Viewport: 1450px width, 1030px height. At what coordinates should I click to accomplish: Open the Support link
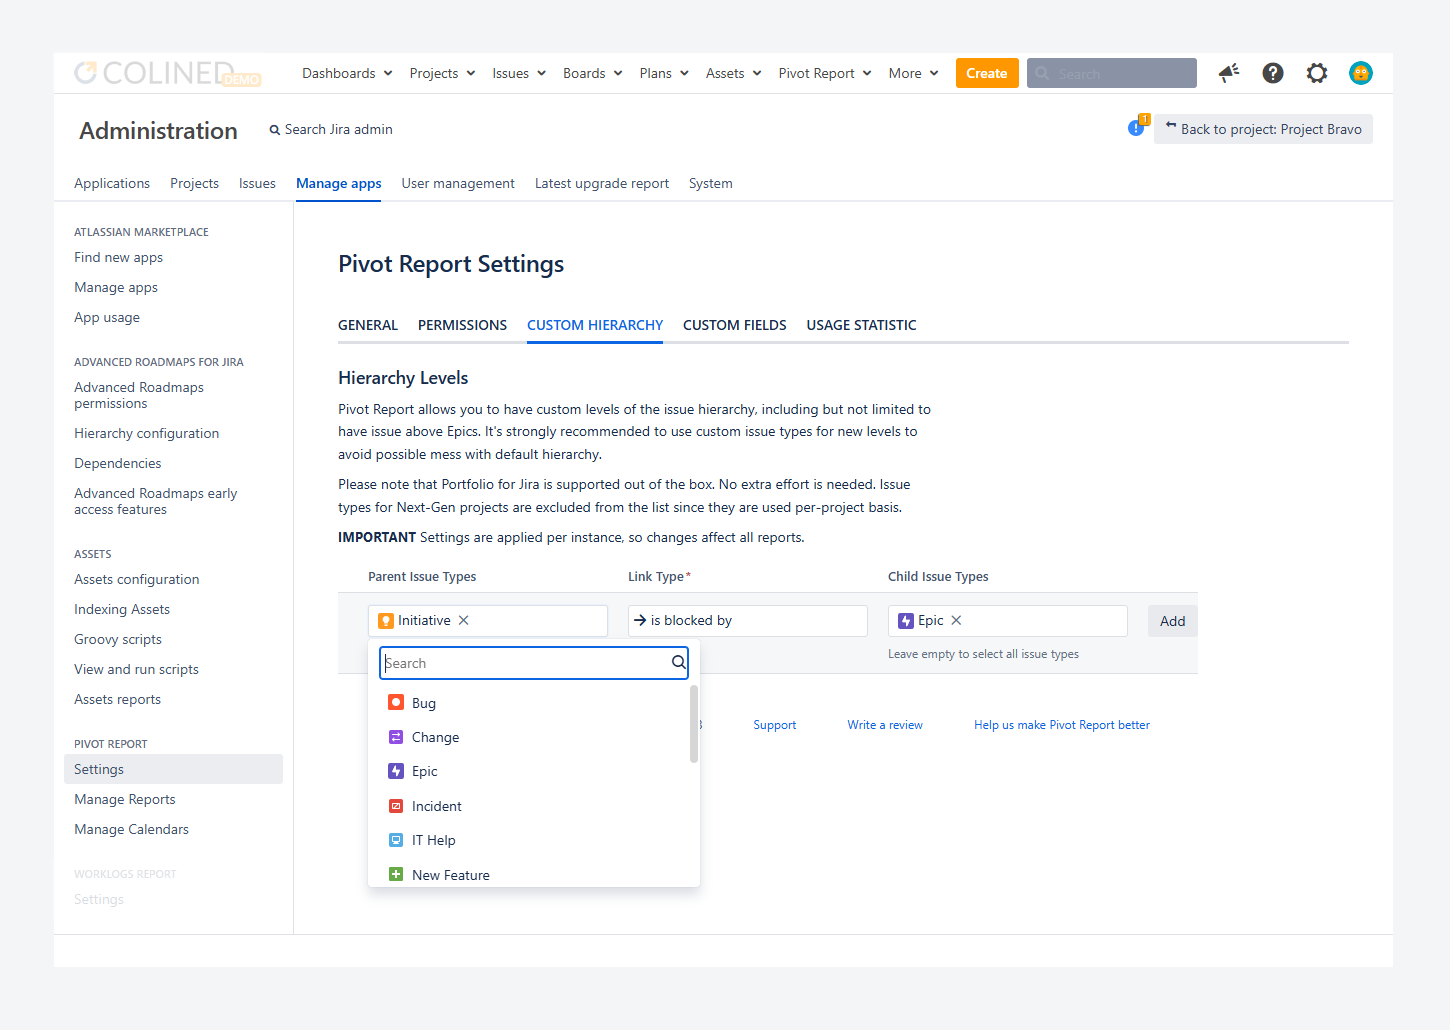tap(775, 725)
